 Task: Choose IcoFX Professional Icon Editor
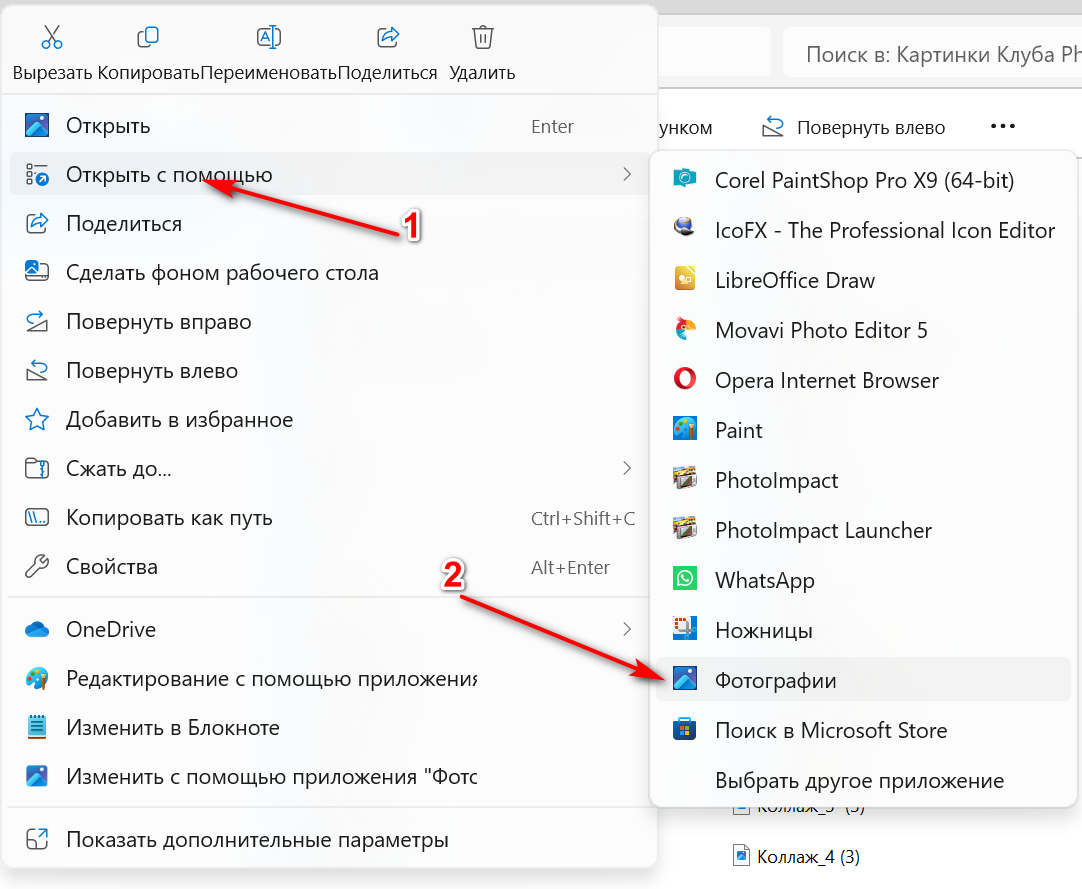863,230
